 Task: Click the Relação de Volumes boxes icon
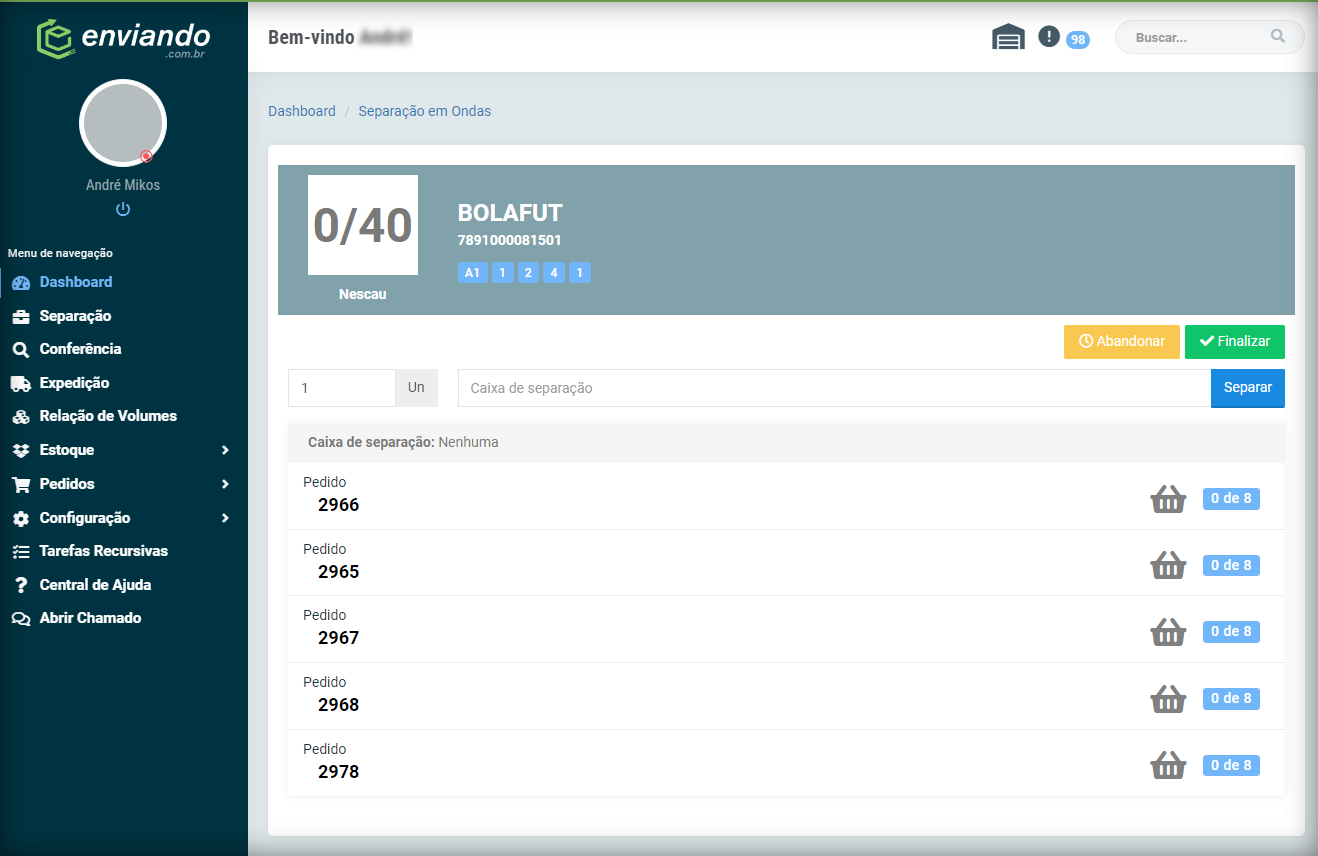coord(21,417)
